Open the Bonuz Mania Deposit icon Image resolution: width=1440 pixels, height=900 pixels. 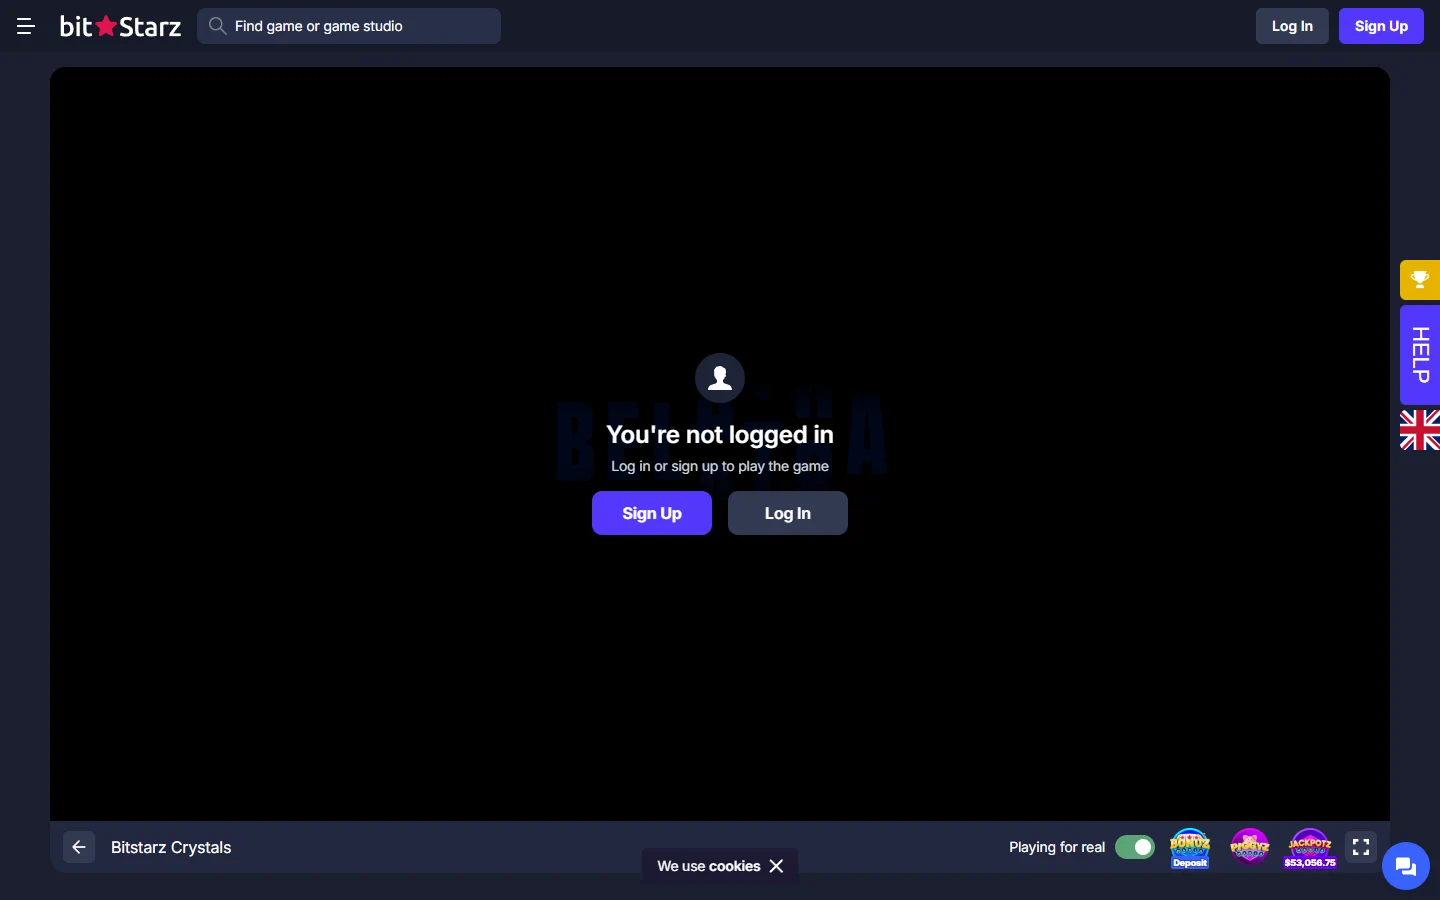click(1190, 848)
